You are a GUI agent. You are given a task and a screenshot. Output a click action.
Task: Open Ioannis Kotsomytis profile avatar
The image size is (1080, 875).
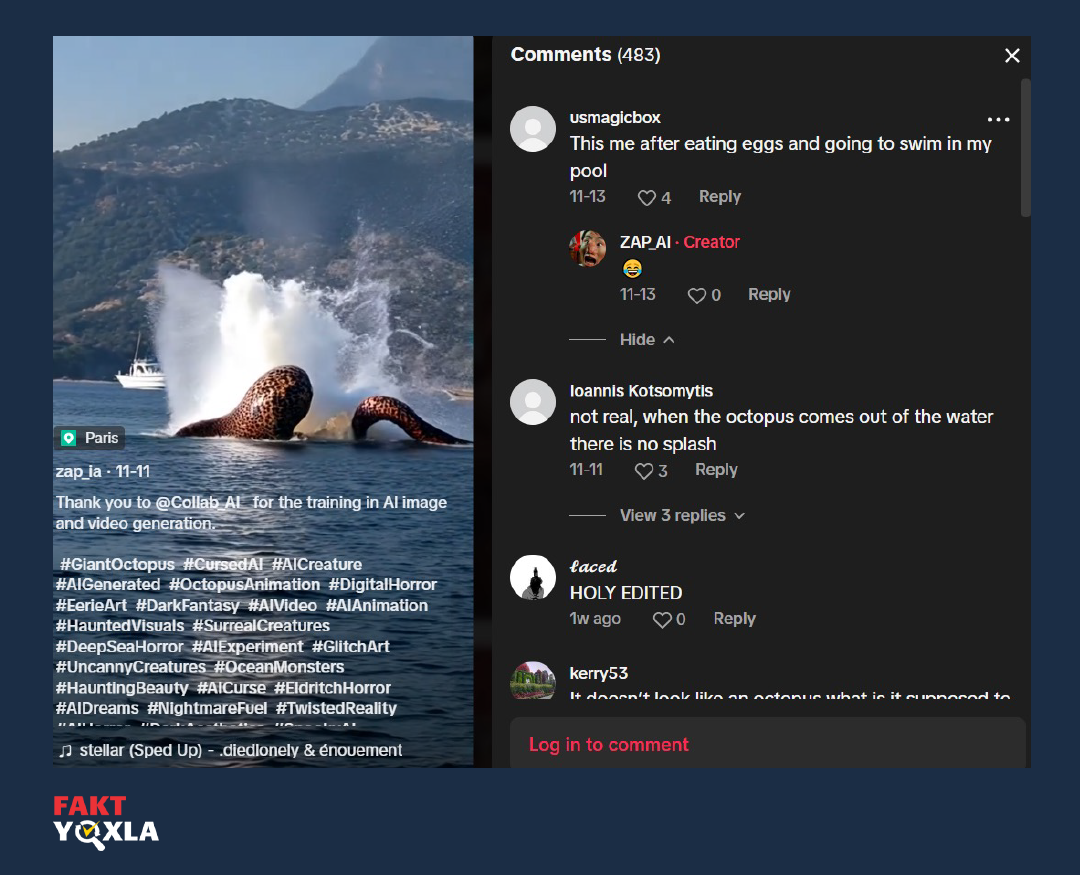(x=532, y=402)
